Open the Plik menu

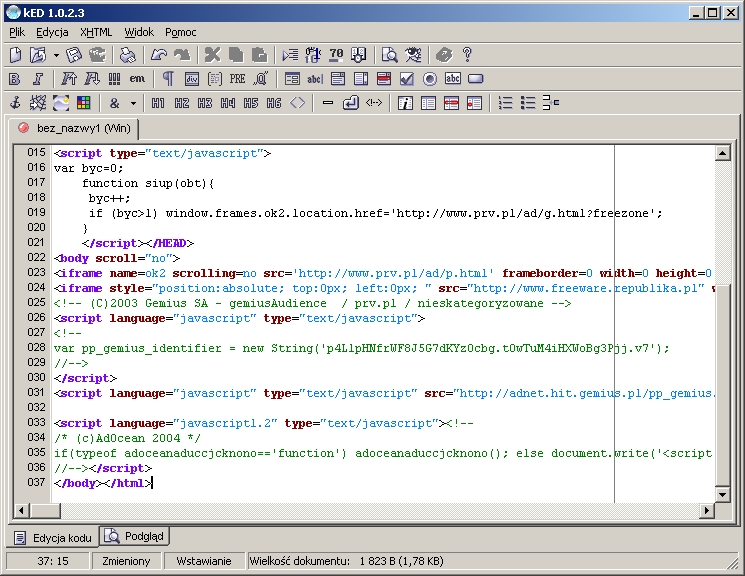17,32
